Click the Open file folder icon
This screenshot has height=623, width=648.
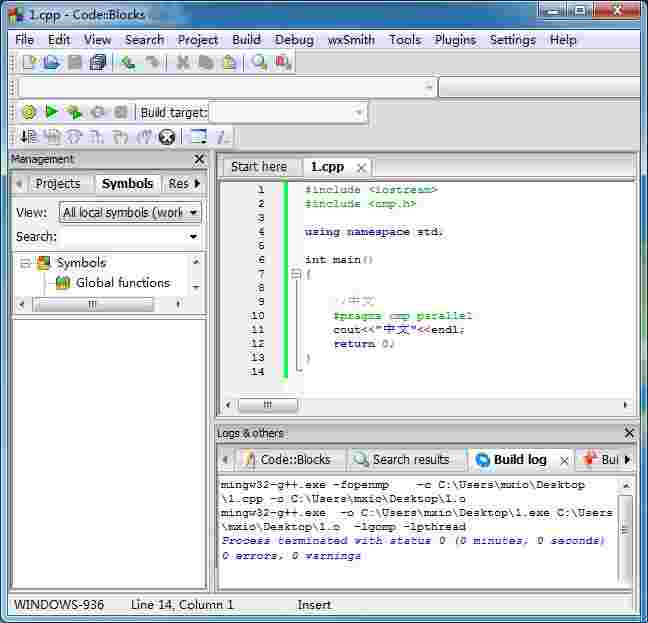pyautogui.click(x=51, y=63)
